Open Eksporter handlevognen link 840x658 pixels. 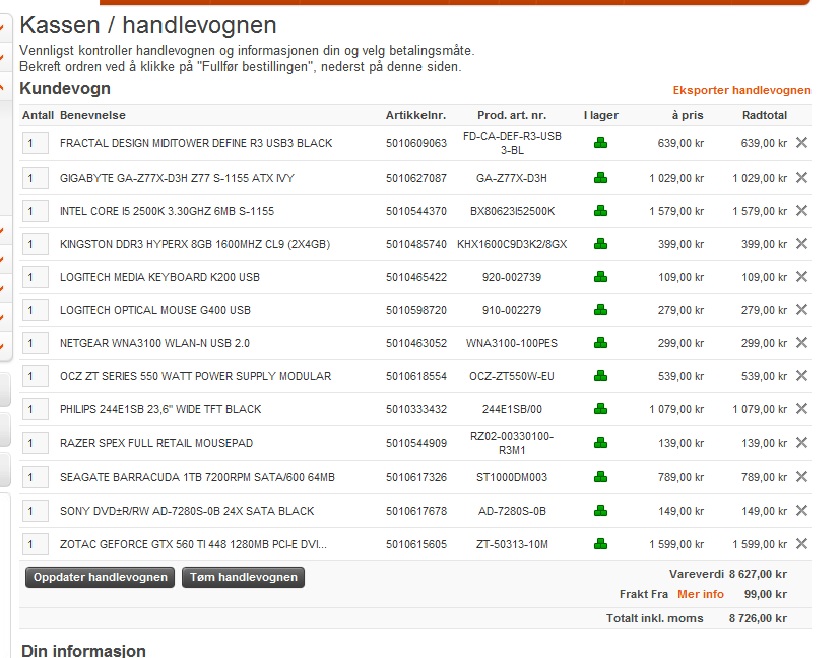pos(741,90)
